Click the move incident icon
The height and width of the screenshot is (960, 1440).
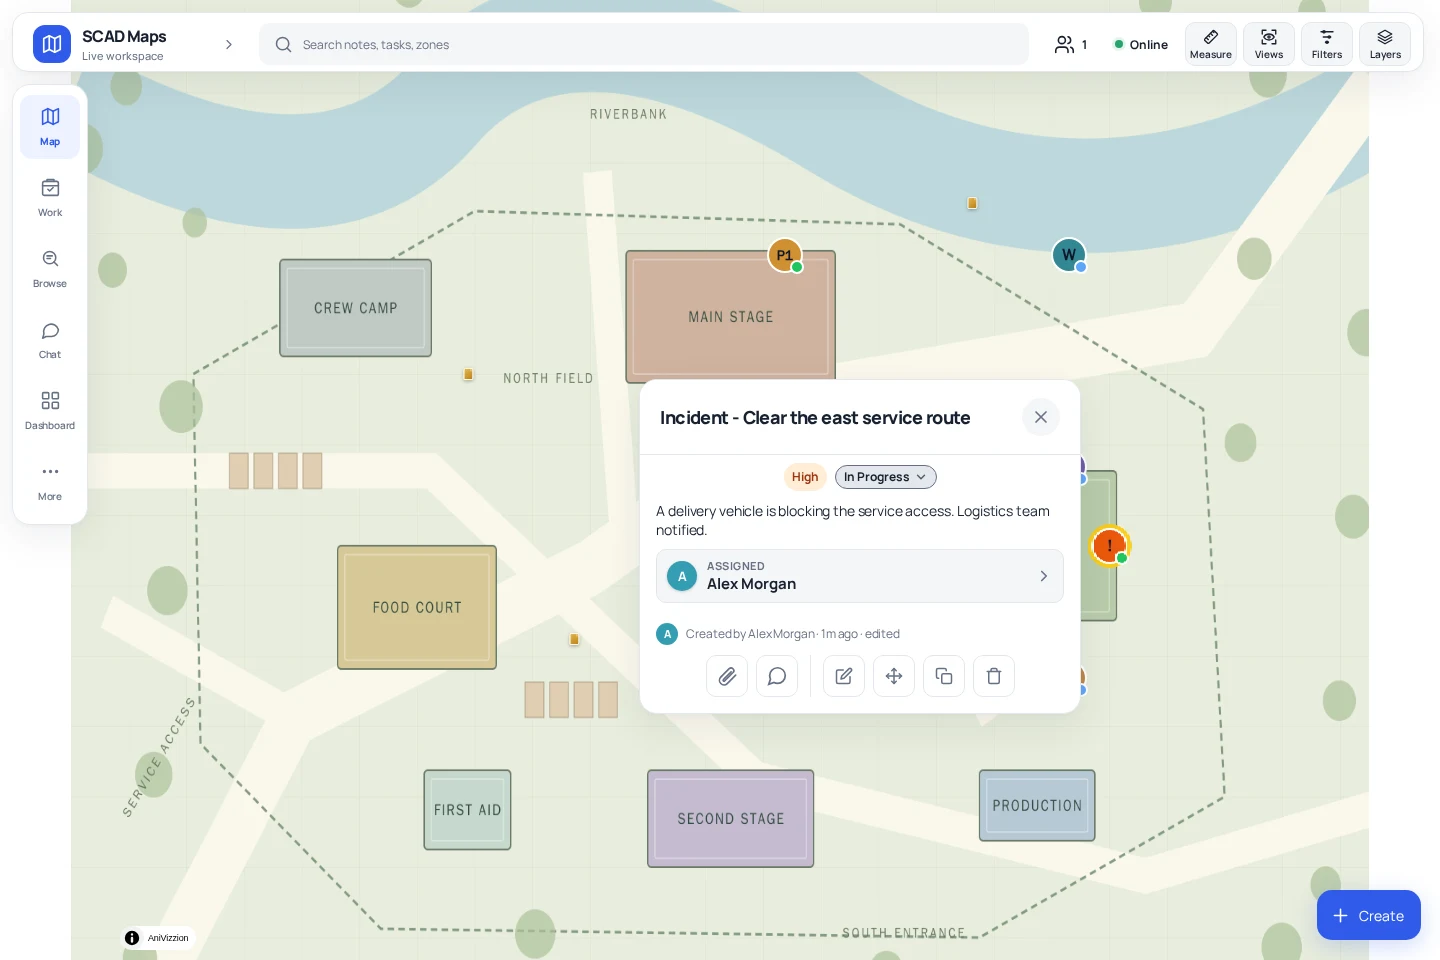click(894, 676)
